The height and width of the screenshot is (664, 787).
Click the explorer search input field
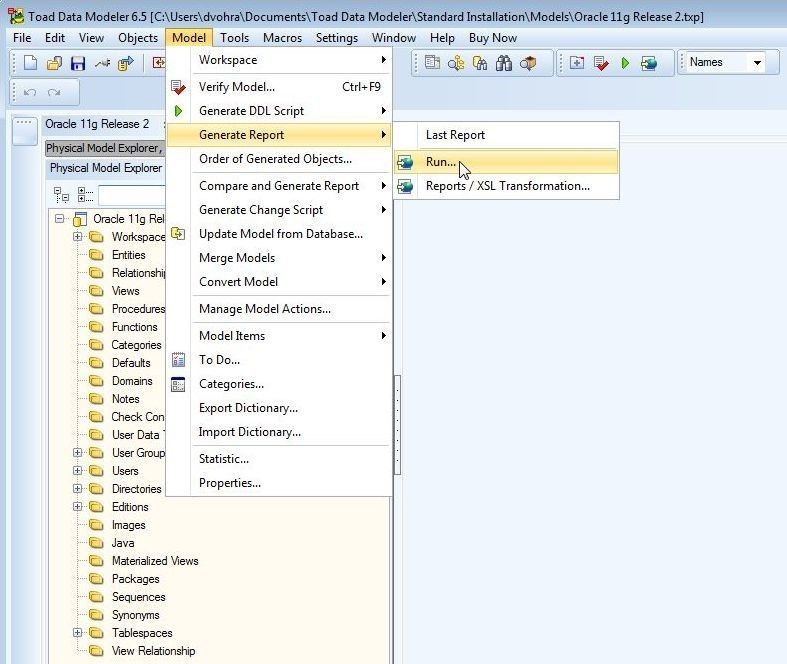[133, 195]
